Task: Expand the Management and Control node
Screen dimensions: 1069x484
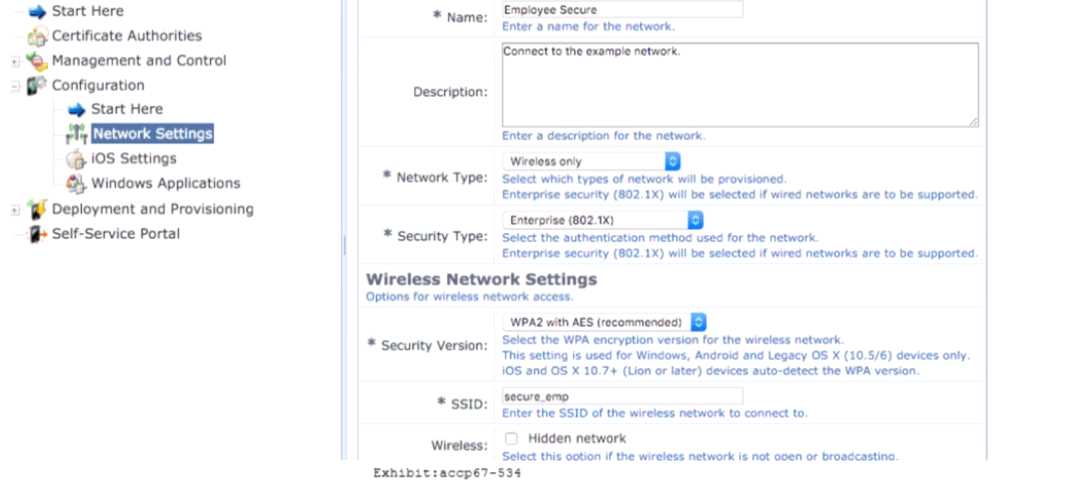Action: (x=15, y=61)
